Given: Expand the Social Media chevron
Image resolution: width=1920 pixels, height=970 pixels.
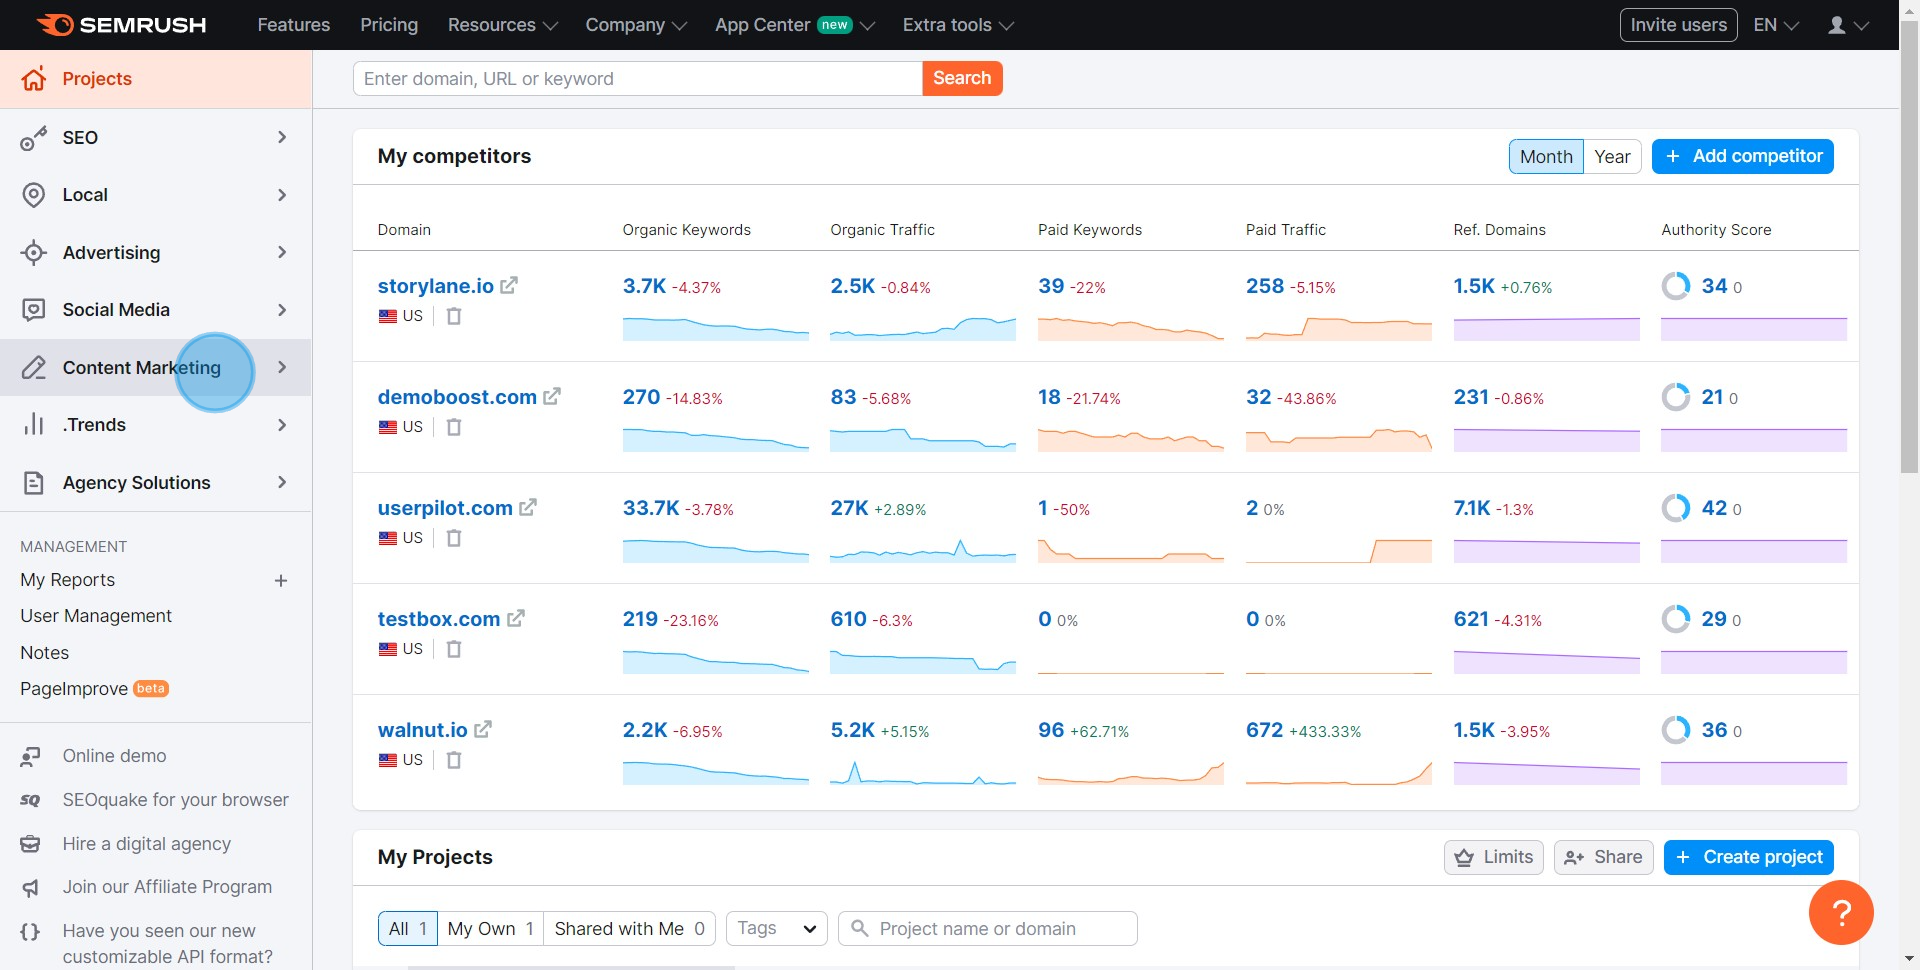Looking at the screenshot, I should tap(282, 310).
